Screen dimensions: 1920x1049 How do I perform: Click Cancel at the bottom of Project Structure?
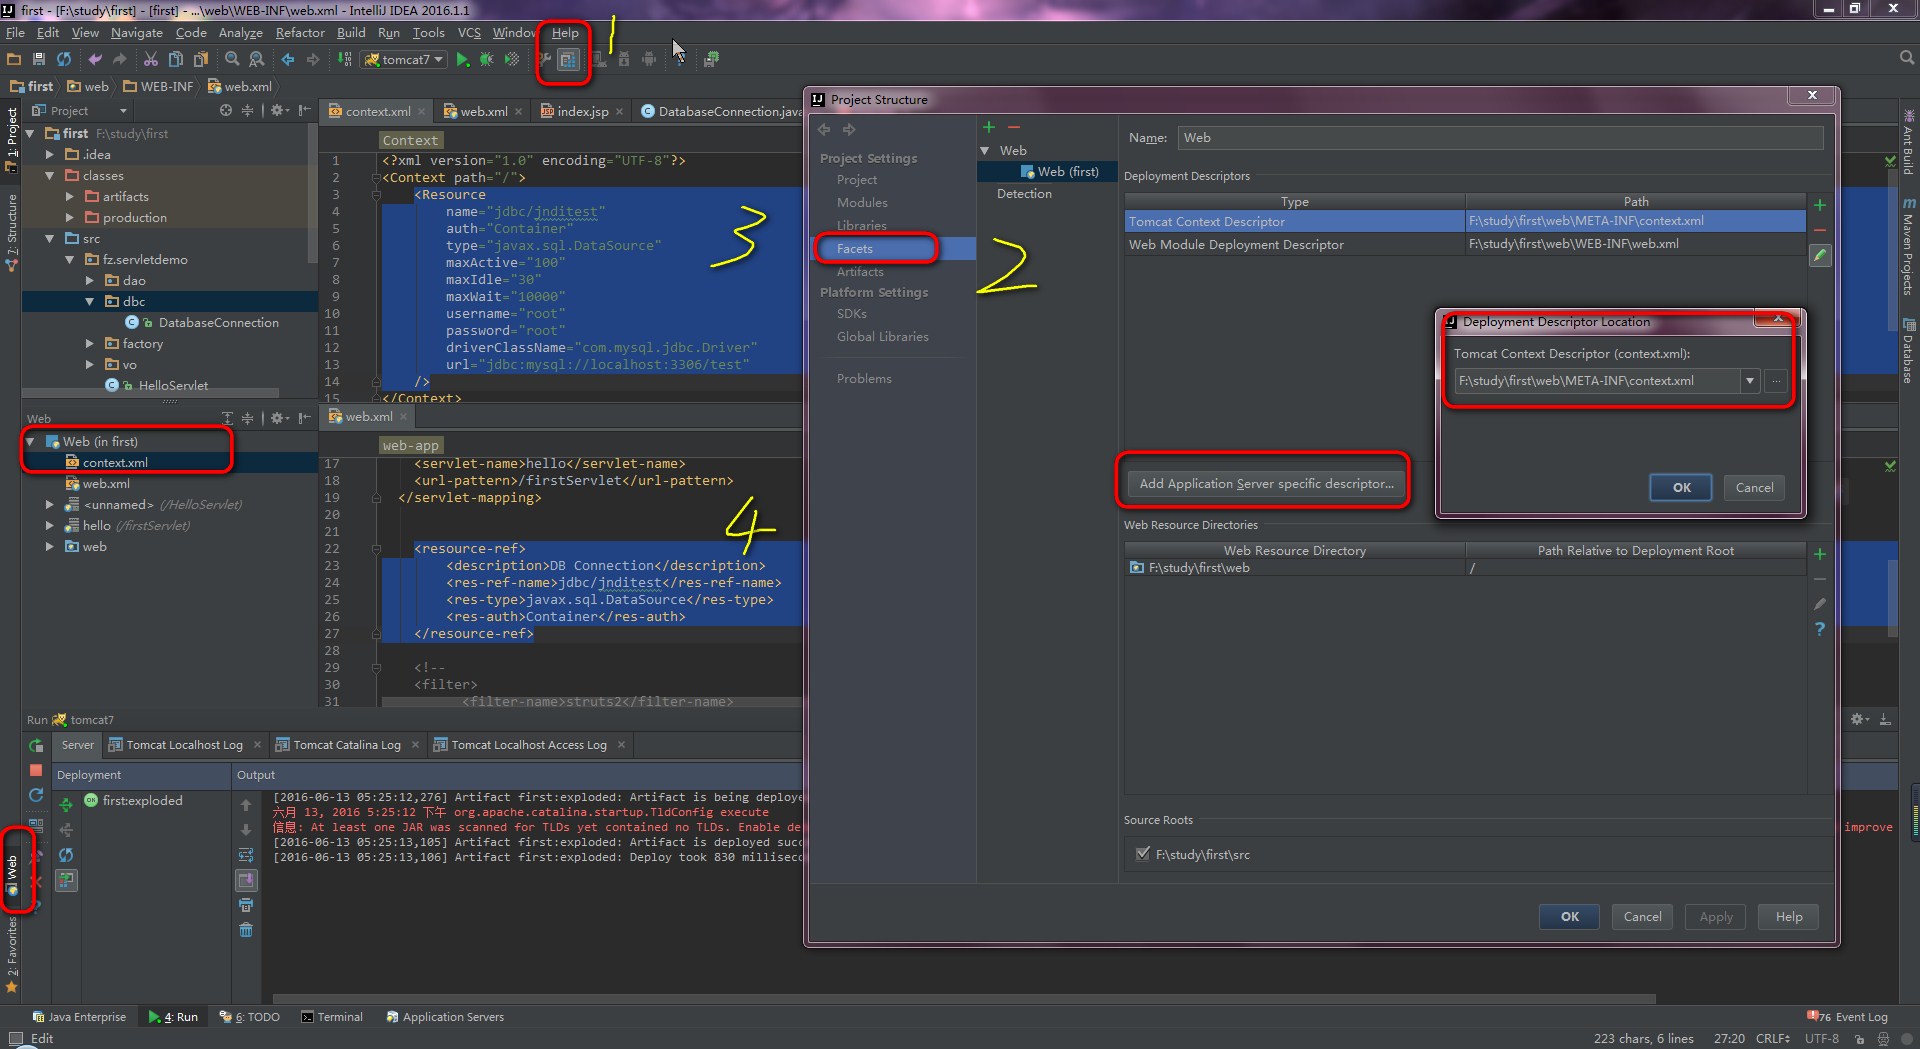(x=1642, y=917)
